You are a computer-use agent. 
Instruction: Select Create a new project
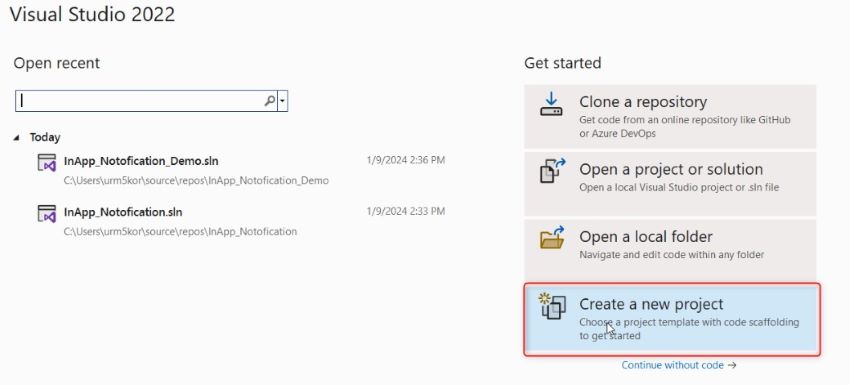click(x=672, y=319)
